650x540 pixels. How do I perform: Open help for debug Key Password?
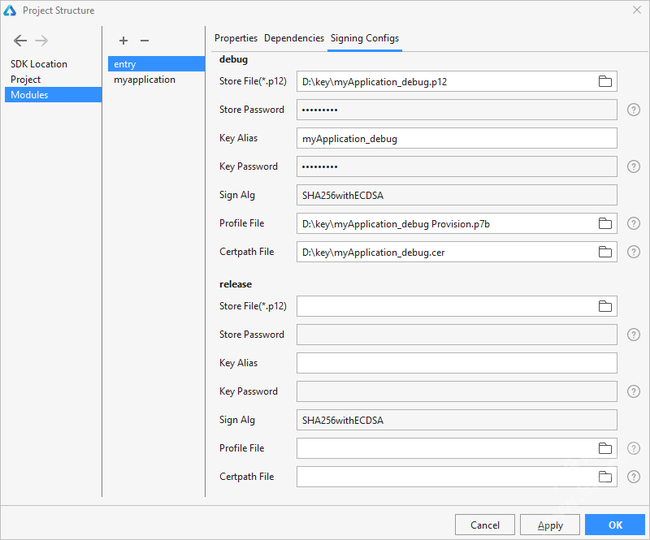click(633, 167)
